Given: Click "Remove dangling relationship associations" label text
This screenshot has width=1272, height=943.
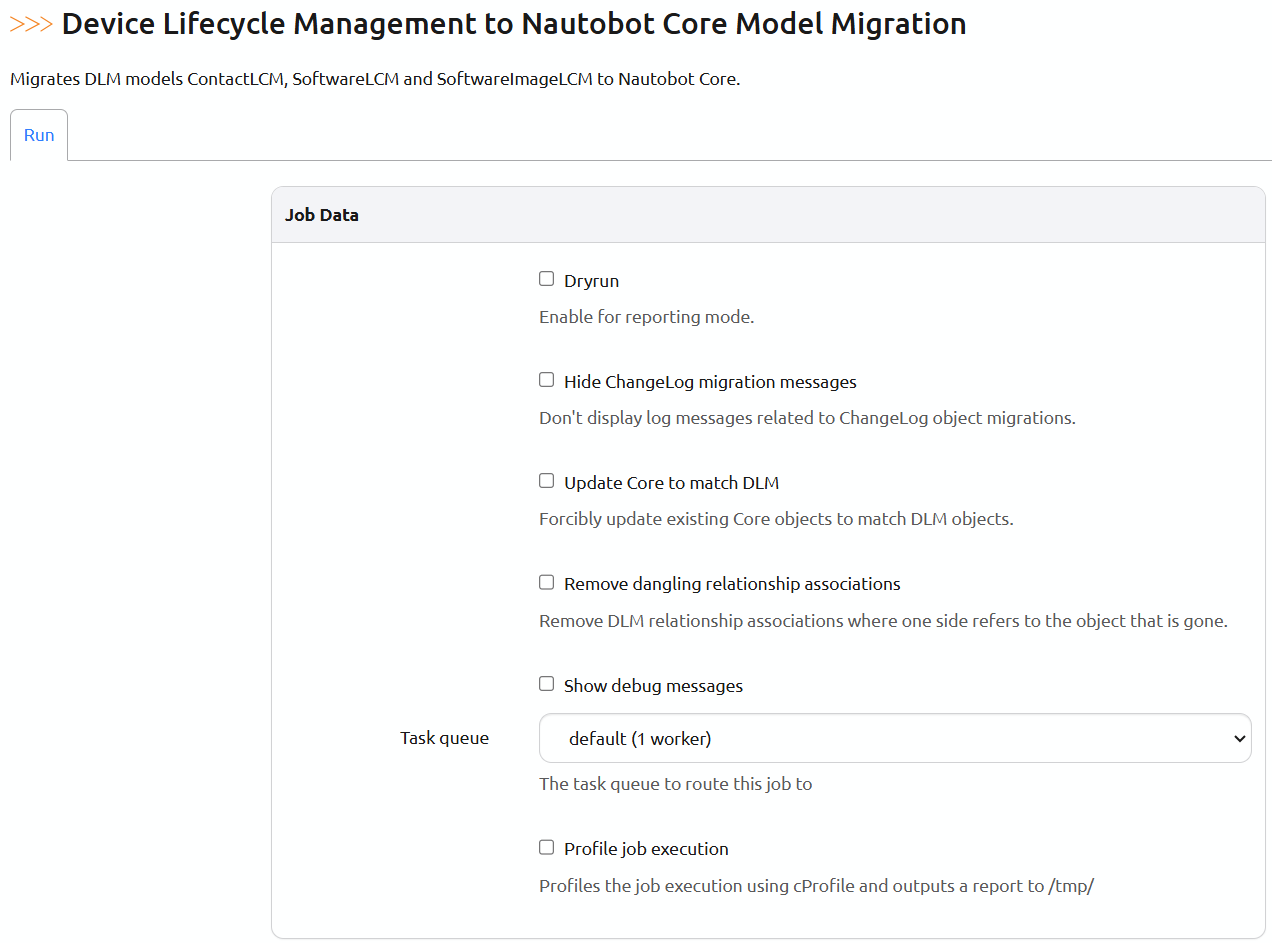Looking at the screenshot, I should click(x=732, y=584).
